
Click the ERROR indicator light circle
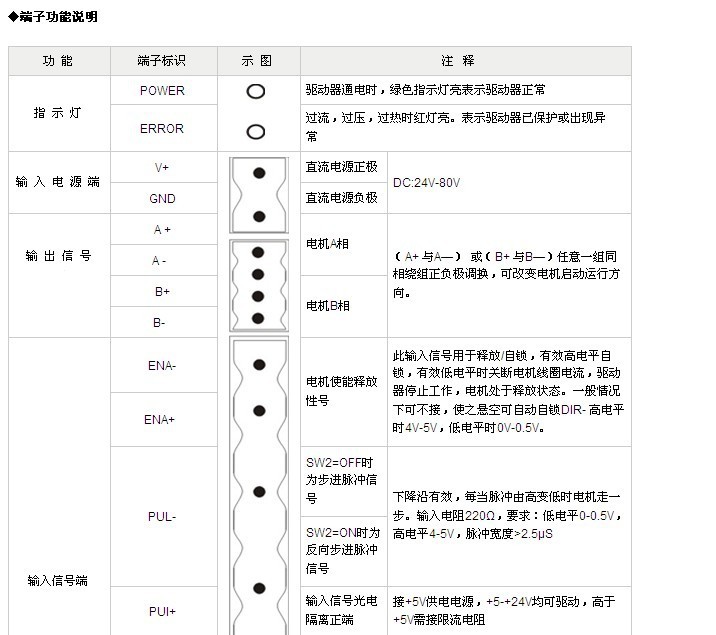click(x=256, y=132)
